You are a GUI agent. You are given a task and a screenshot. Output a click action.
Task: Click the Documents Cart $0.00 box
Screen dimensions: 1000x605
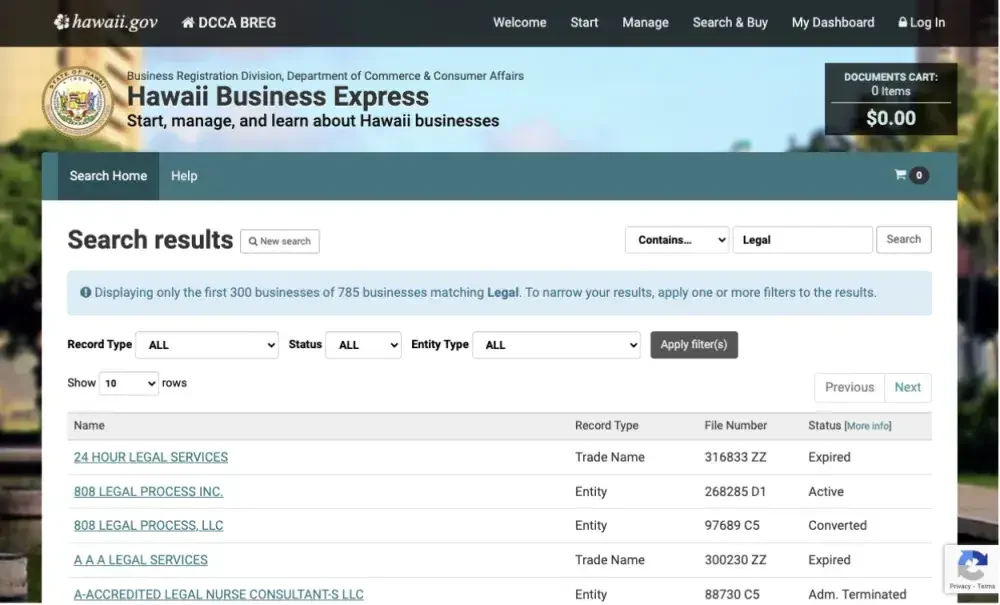click(891, 99)
